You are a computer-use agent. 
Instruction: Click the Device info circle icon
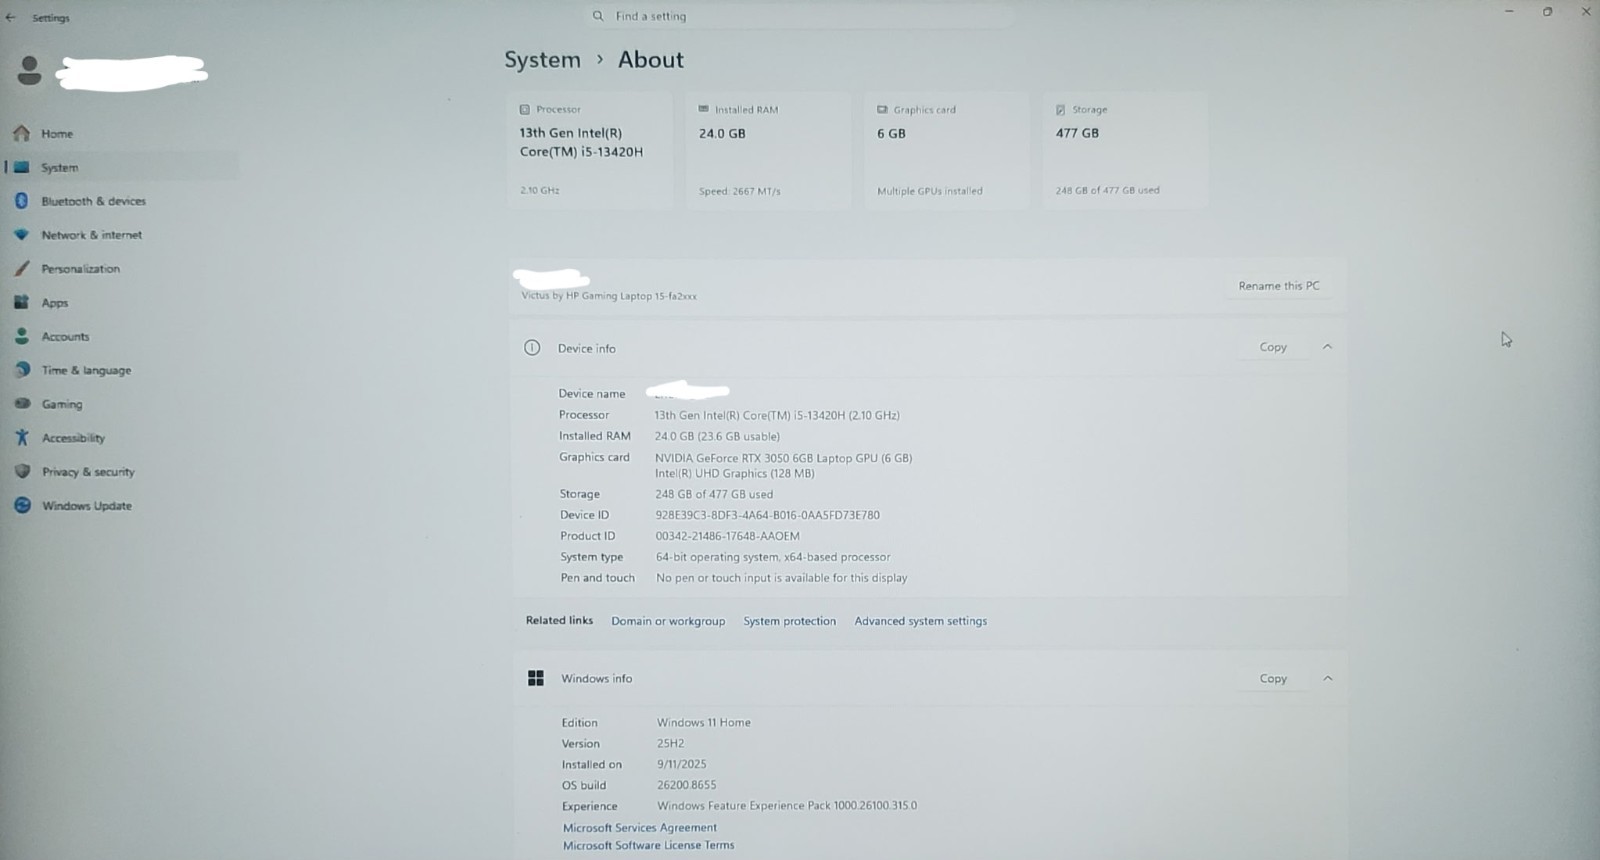[532, 348]
